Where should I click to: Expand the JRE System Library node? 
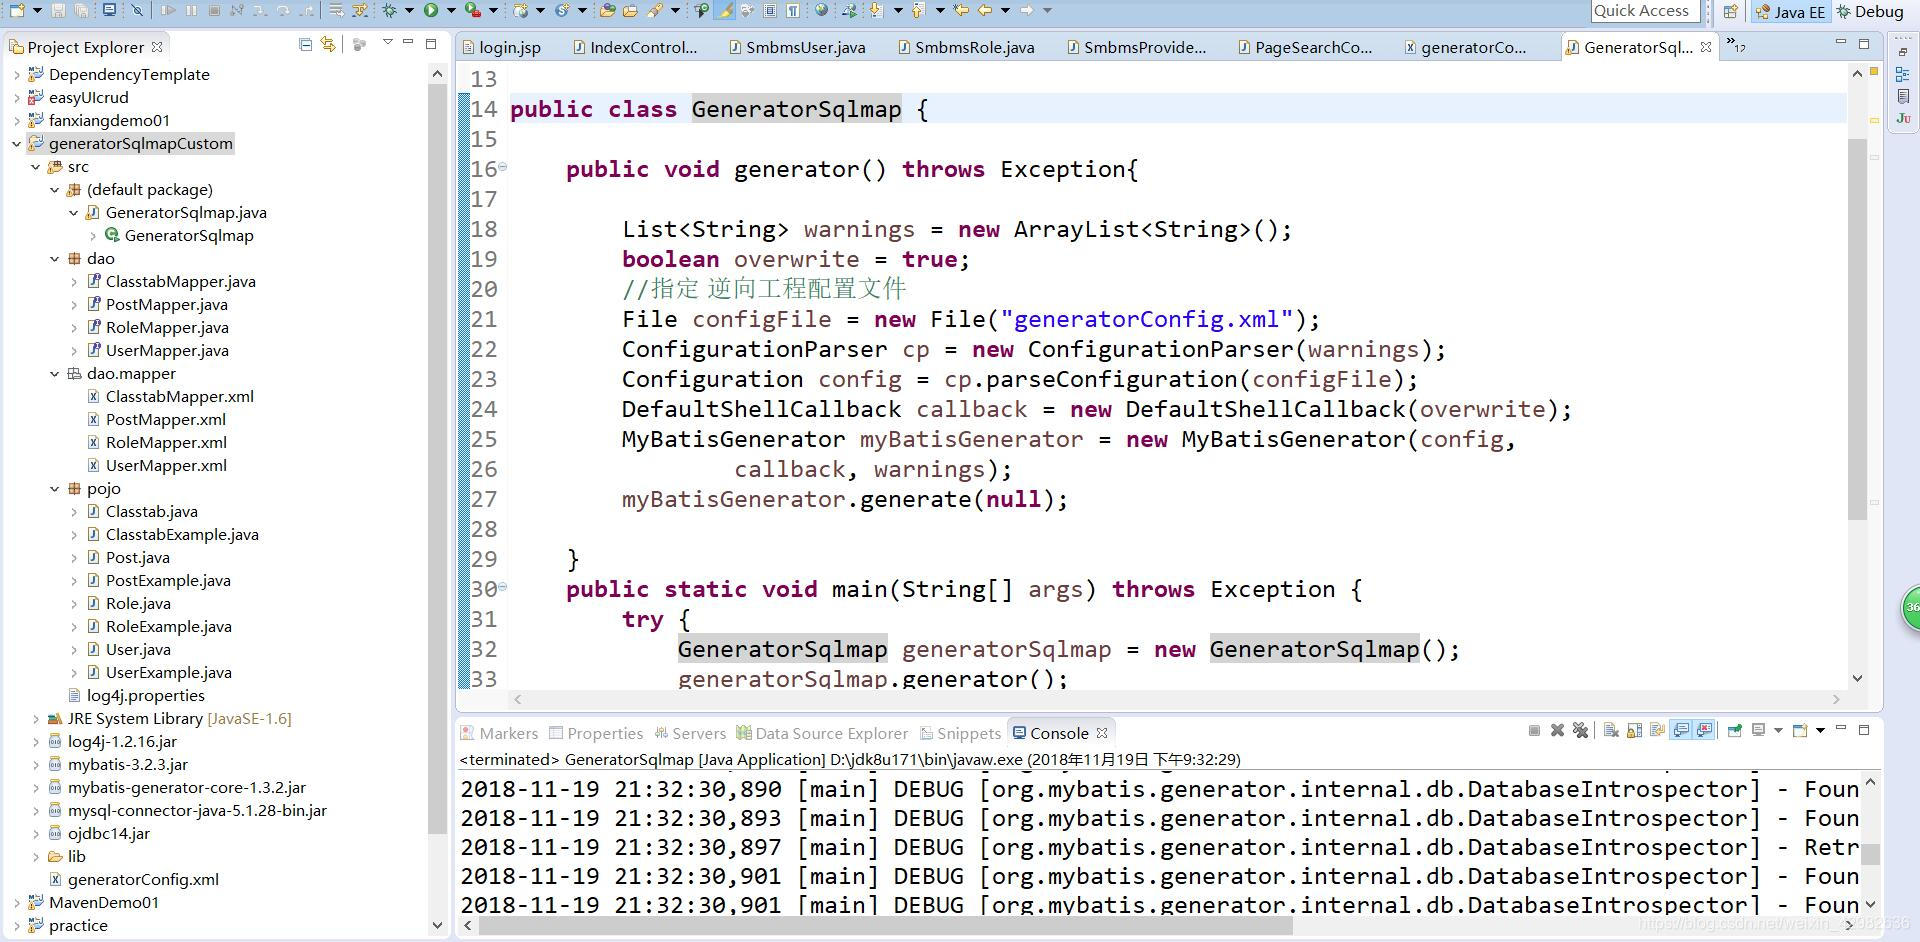pos(35,719)
